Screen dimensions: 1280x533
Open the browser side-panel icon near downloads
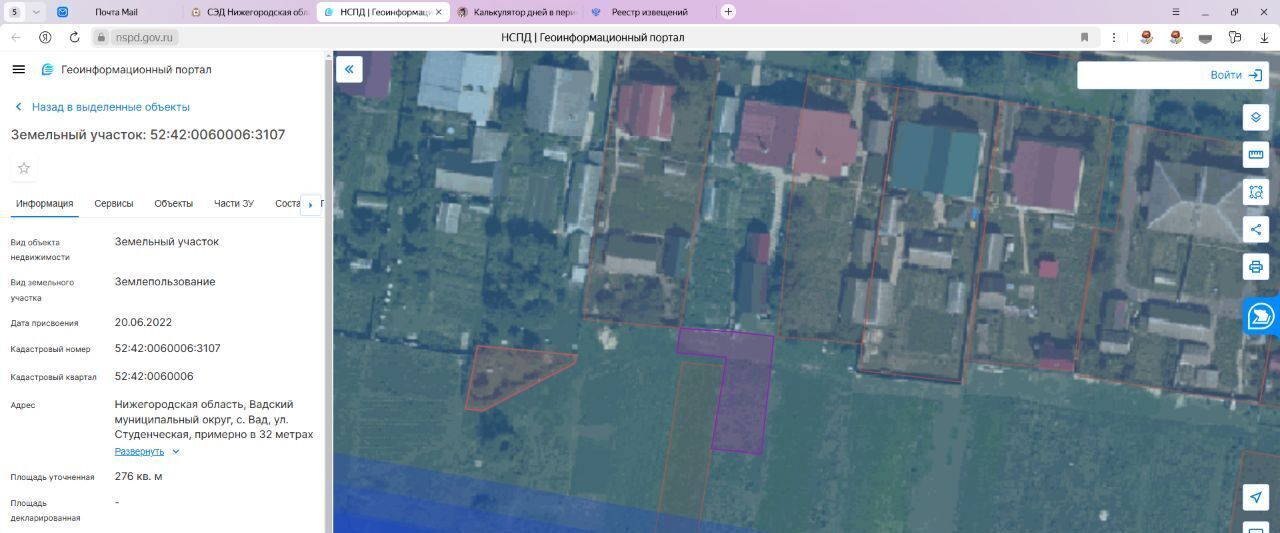pos(1235,37)
